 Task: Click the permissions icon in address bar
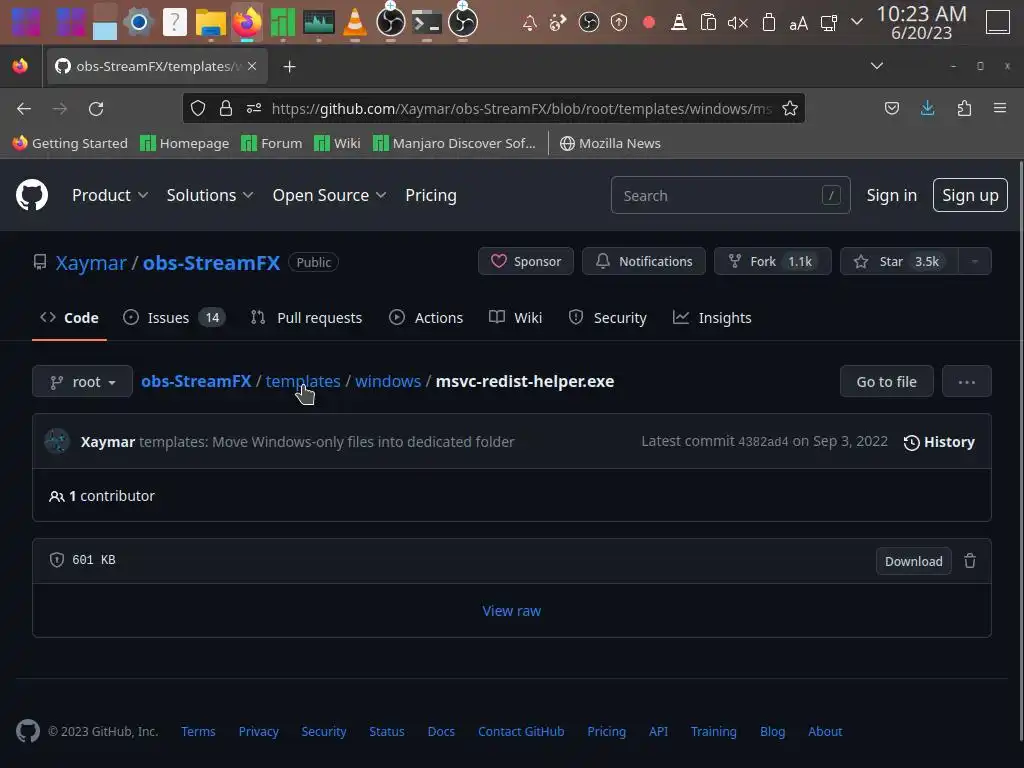click(x=254, y=108)
